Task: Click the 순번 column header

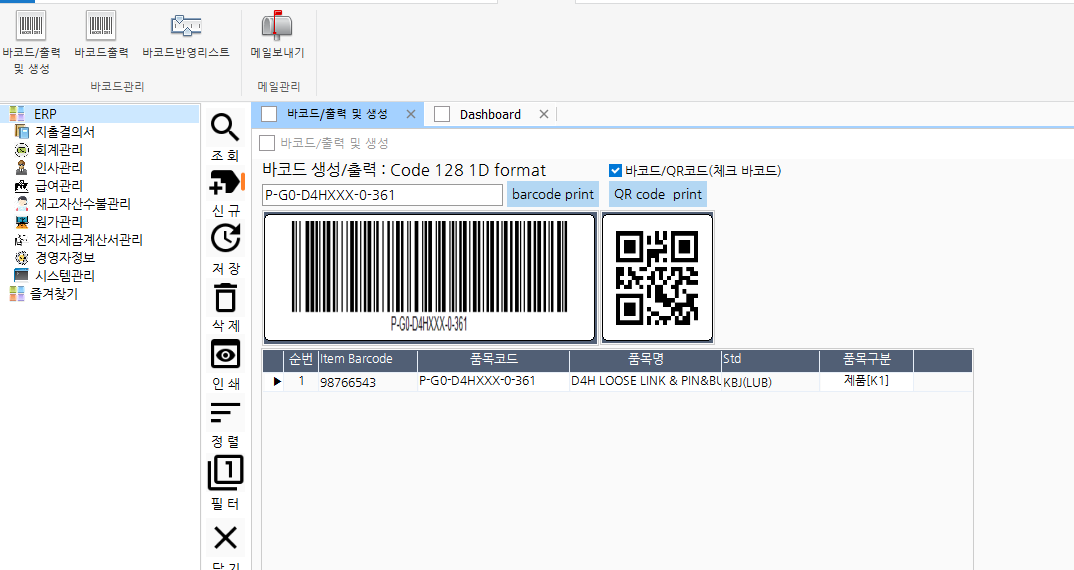Action: point(301,359)
